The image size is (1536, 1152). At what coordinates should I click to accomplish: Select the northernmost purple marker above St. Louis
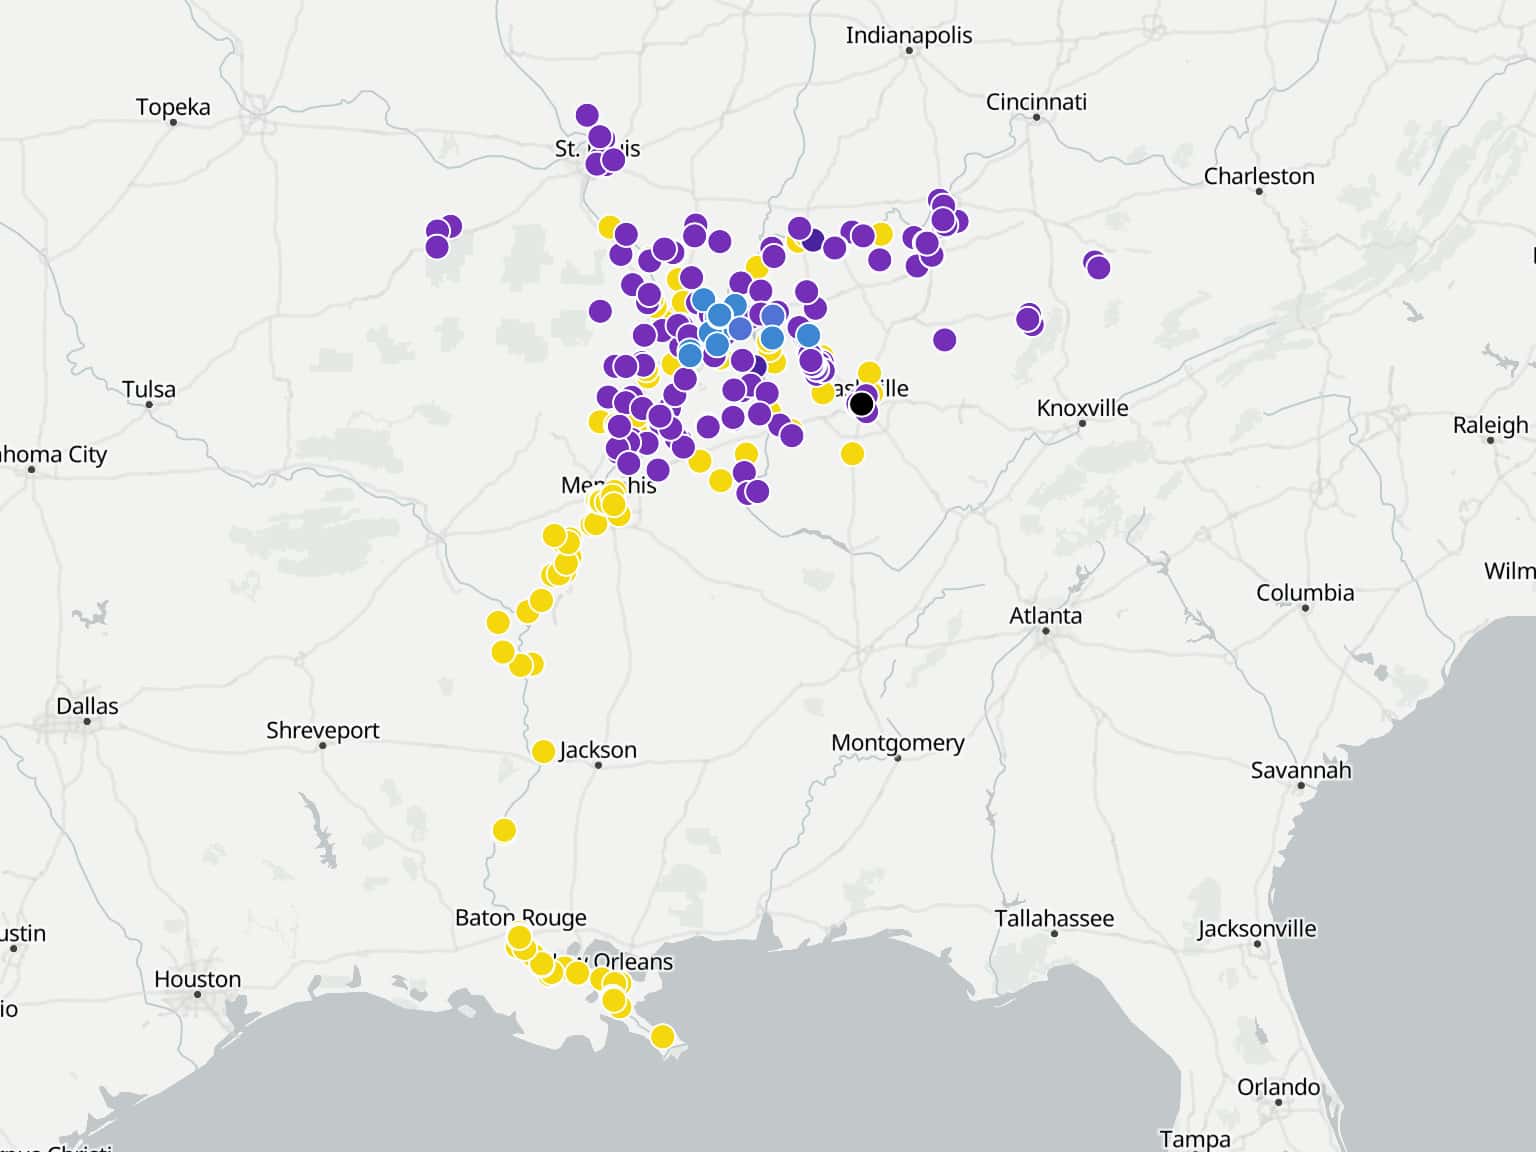point(587,115)
